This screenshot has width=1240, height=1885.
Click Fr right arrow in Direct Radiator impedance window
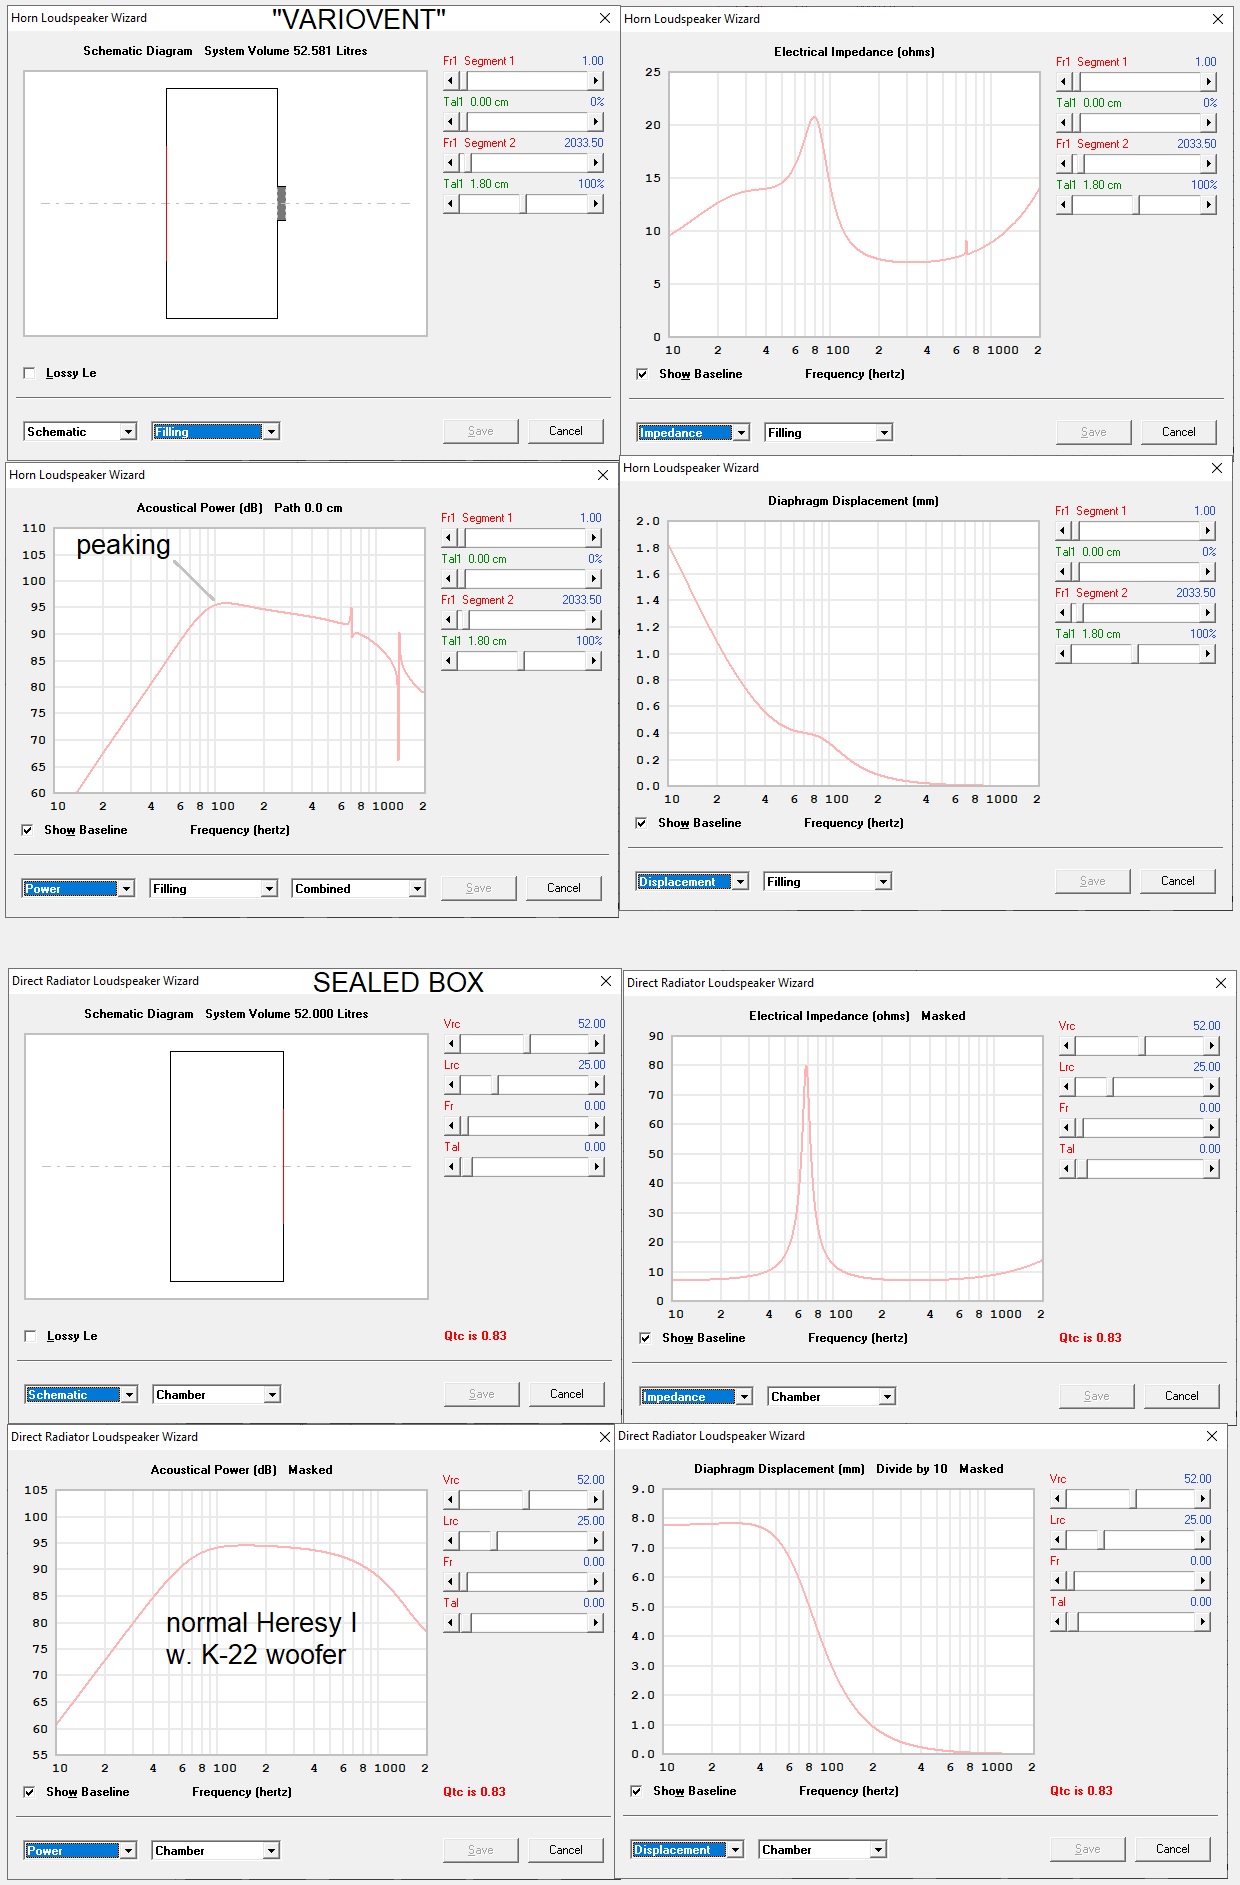pyautogui.click(x=1212, y=1128)
